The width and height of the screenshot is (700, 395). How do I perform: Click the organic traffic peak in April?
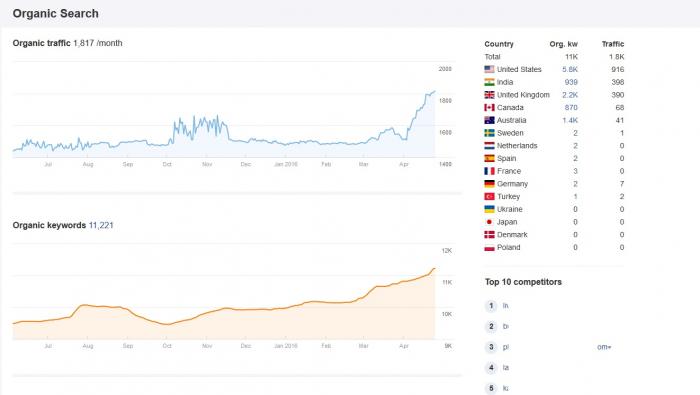pyautogui.click(x=434, y=91)
